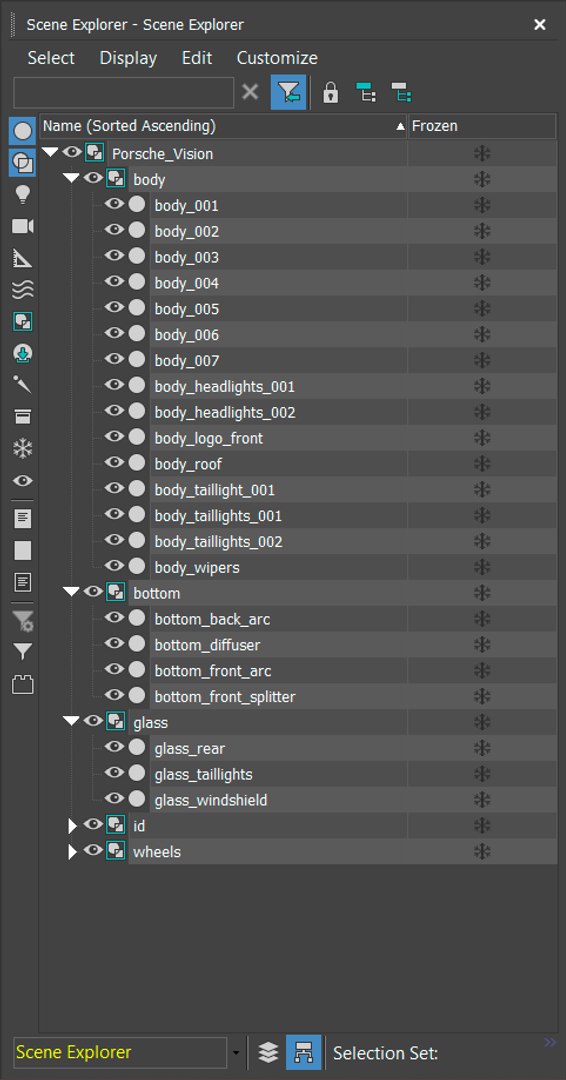
Task: Click the lock cell editing padlock icon
Action: 331,92
